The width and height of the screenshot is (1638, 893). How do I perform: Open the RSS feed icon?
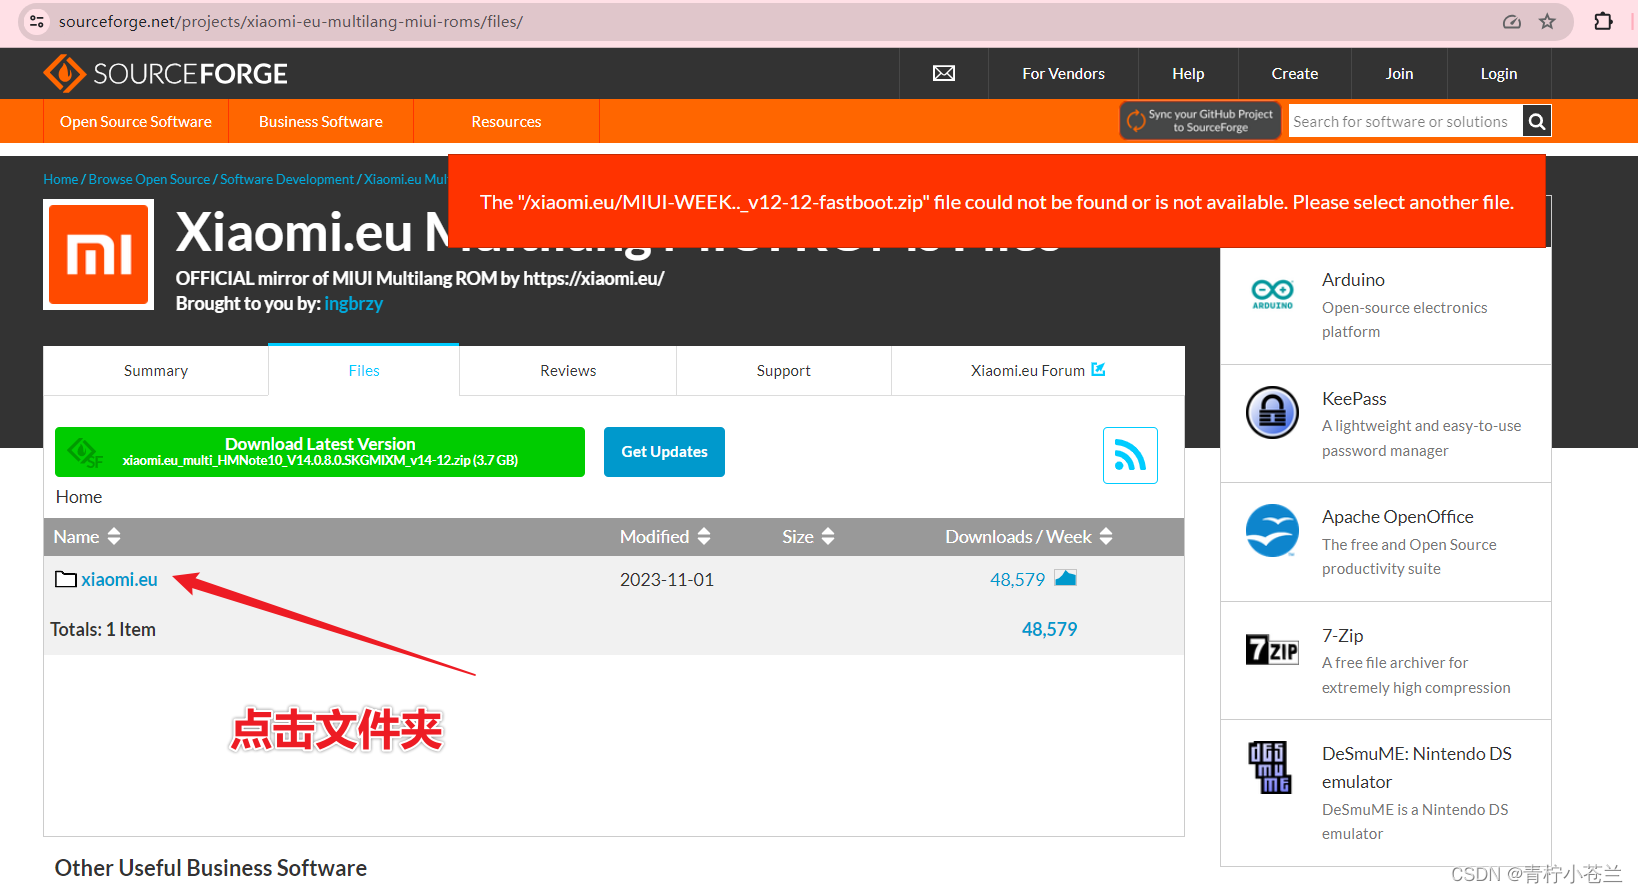click(x=1130, y=455)
